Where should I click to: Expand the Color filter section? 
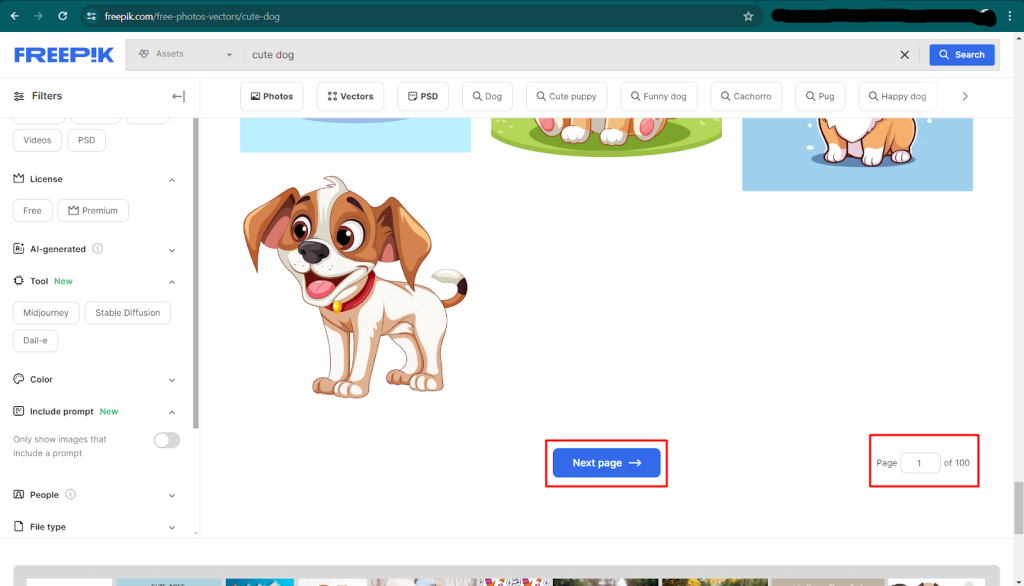pyautogui.click(x=172, y=380)
